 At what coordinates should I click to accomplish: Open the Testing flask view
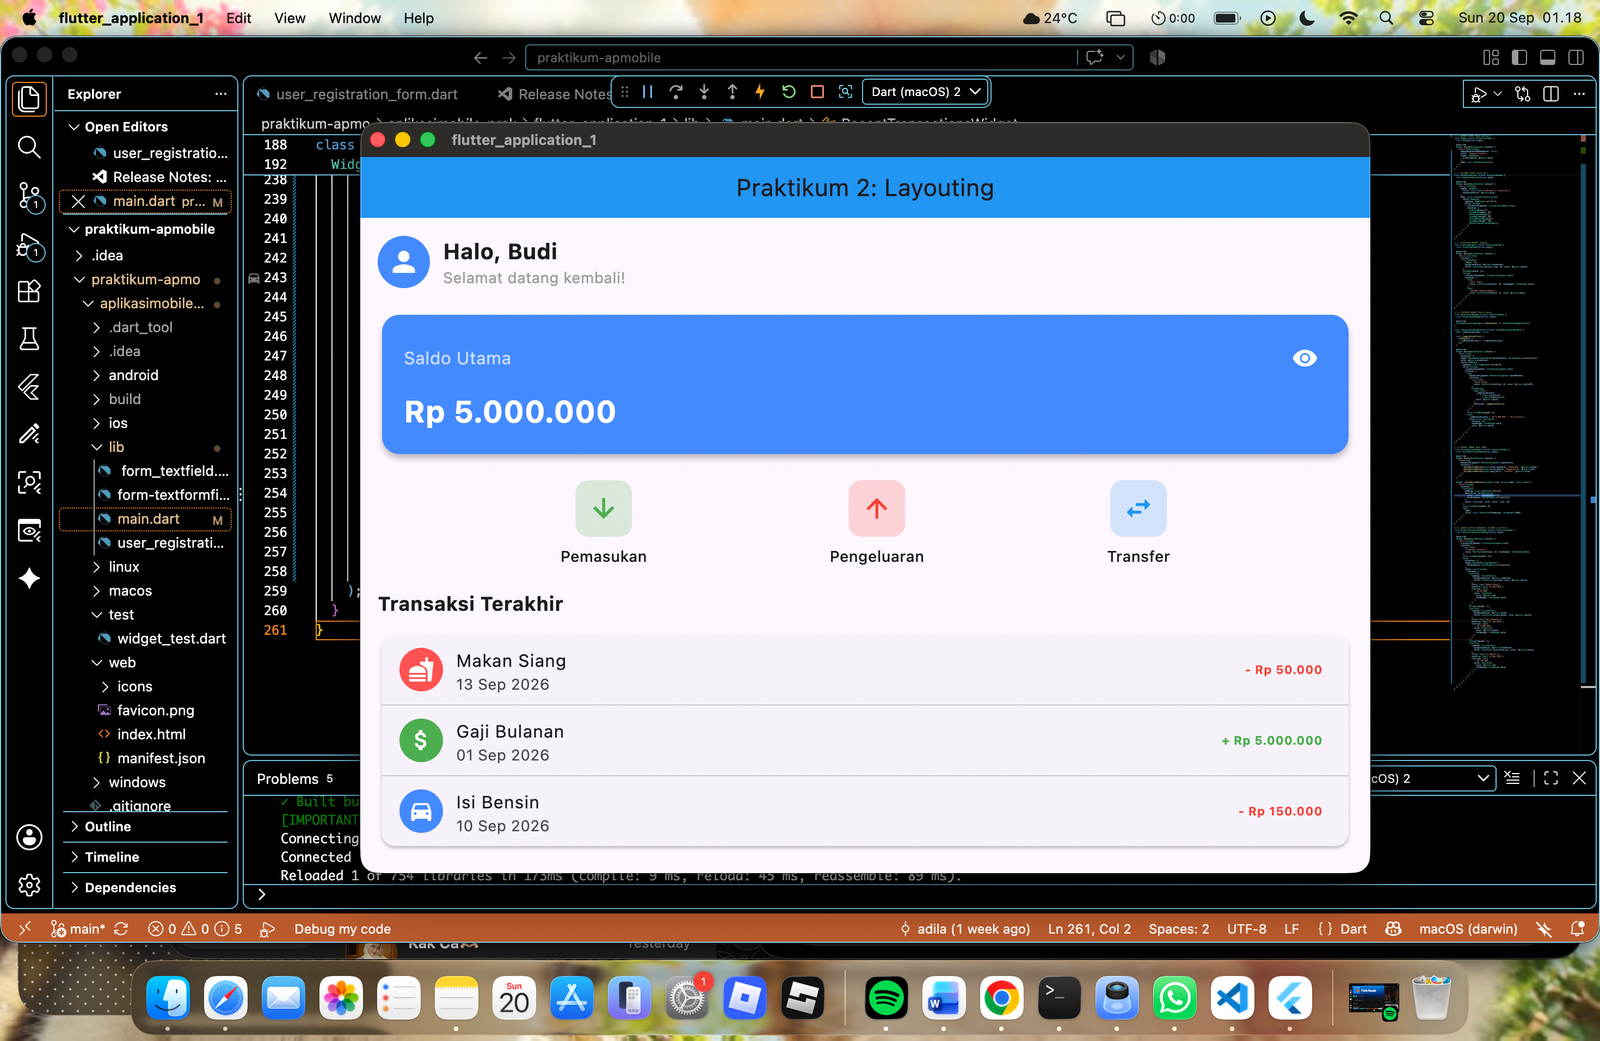(x=29, y=339)
